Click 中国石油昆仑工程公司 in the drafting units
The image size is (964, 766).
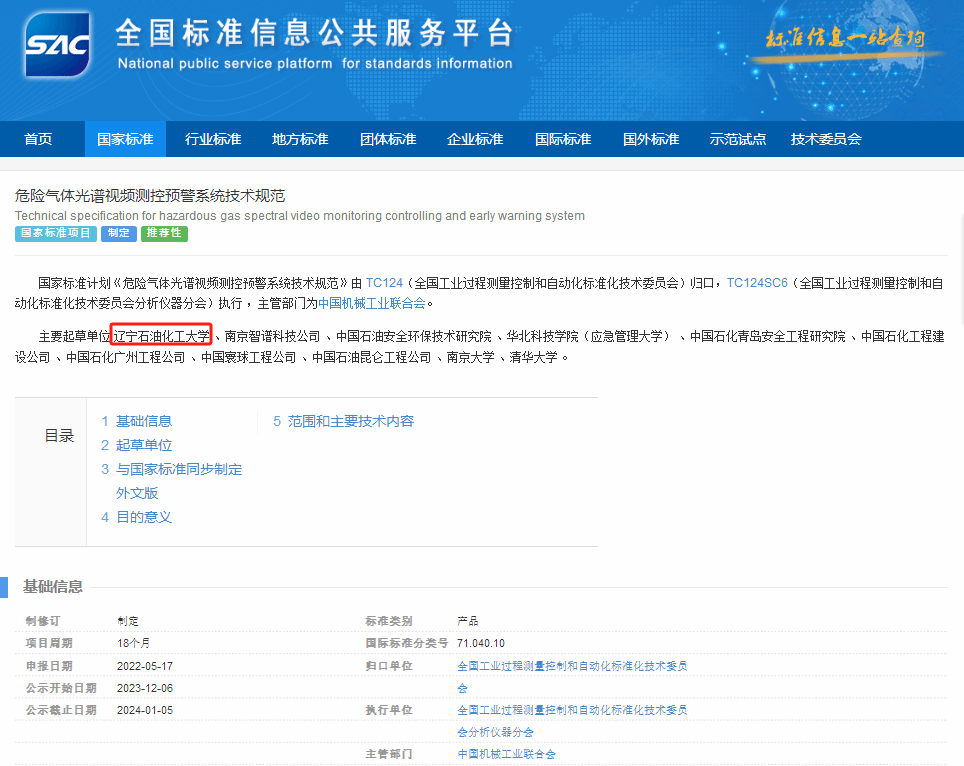pos(371,357)
